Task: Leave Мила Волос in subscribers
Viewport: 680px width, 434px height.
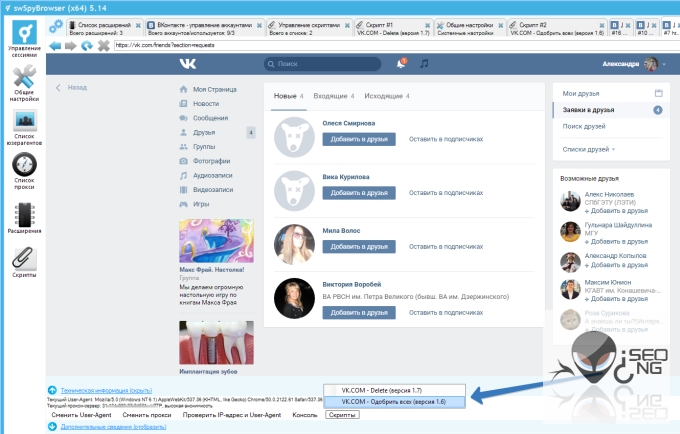Action: tap(446, 247)
